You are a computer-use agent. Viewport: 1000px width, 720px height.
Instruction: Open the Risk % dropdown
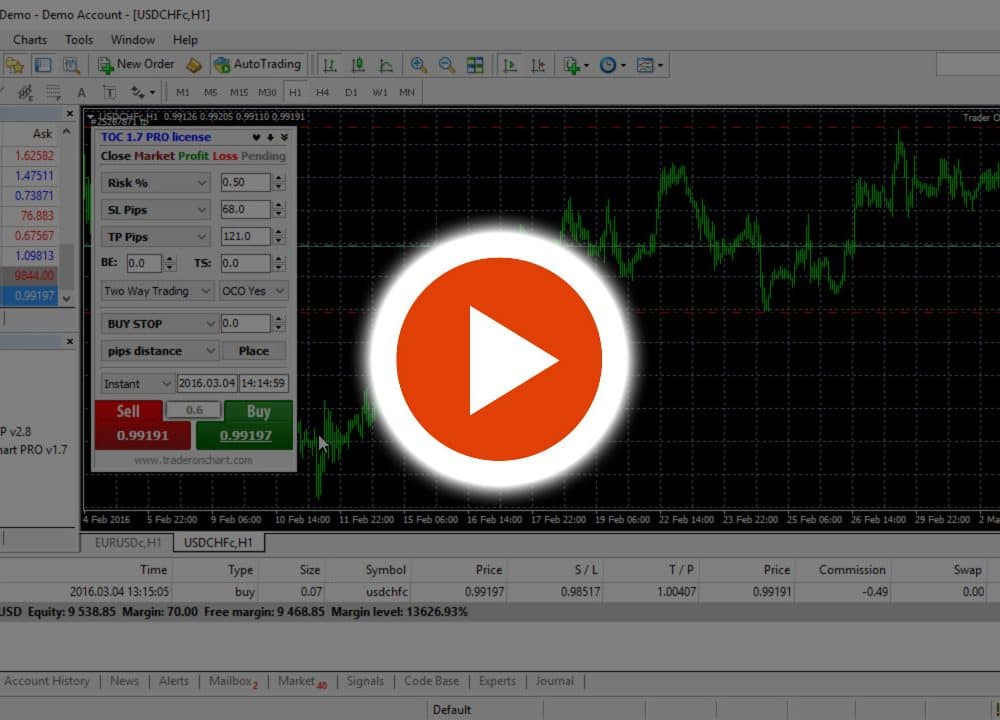pyautogui.click(x=156, y=183)
